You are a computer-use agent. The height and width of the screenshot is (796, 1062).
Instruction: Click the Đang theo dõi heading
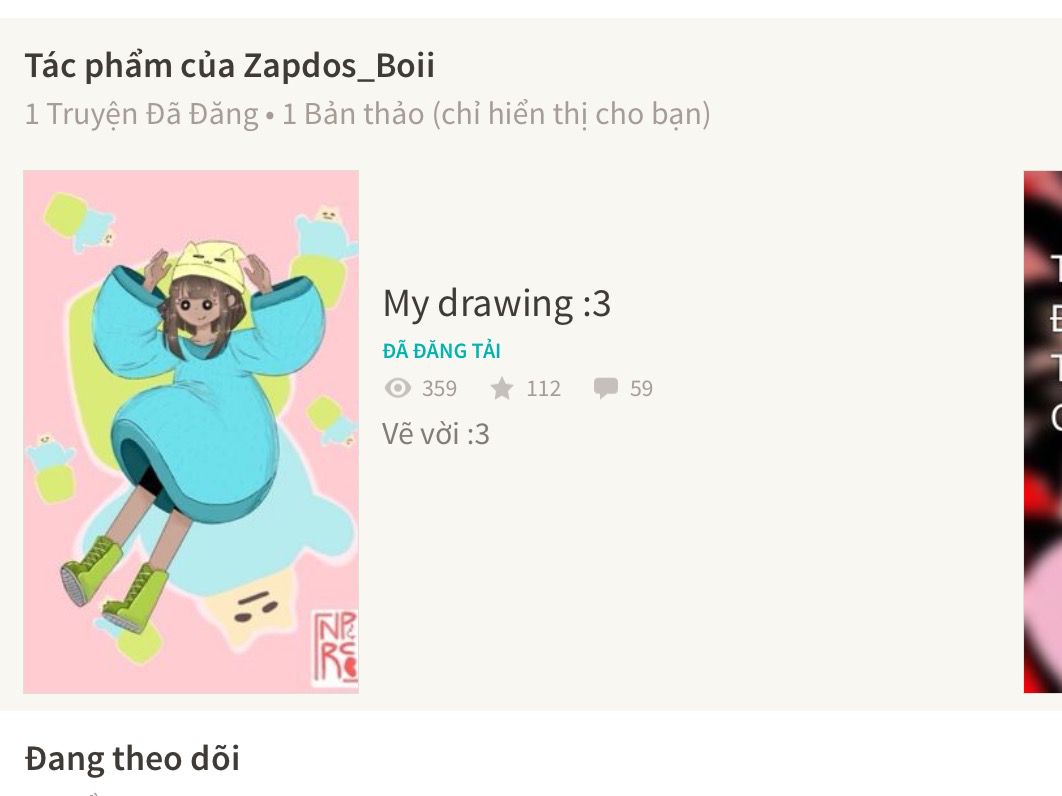pyautogui.click(x=132, y=758)
